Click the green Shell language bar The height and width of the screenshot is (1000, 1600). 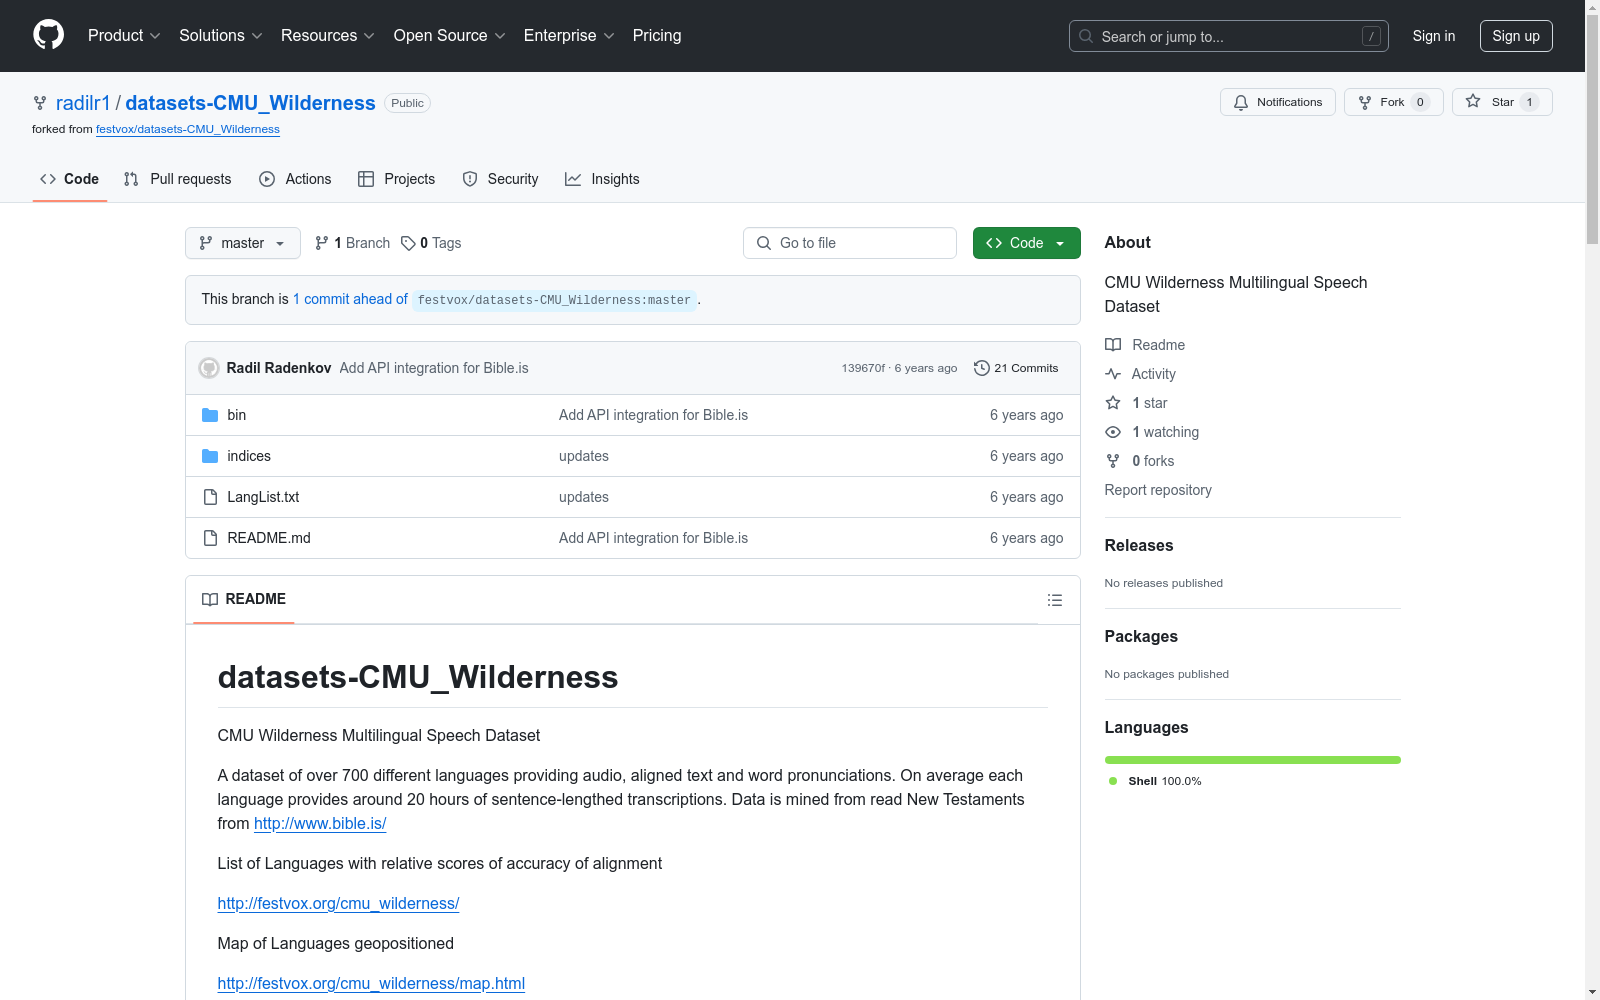pyautogui.click(x=1253, y=760)
